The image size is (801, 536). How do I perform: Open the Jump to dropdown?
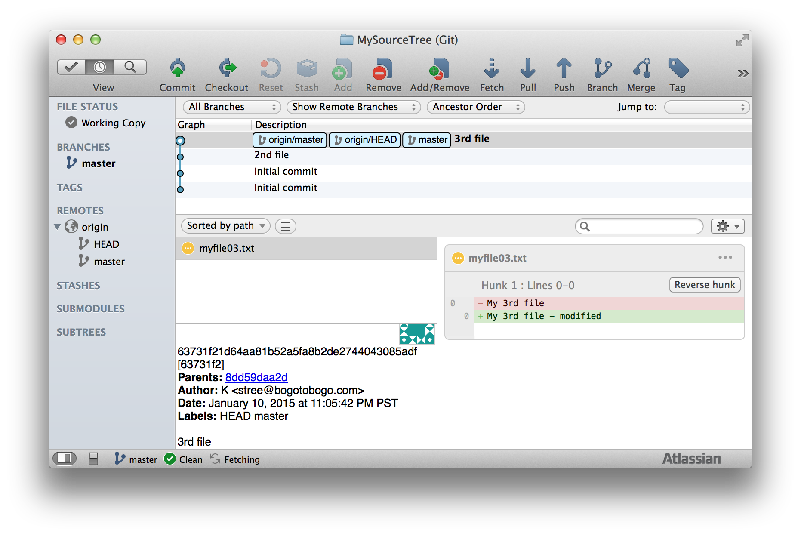pos(706,107)
